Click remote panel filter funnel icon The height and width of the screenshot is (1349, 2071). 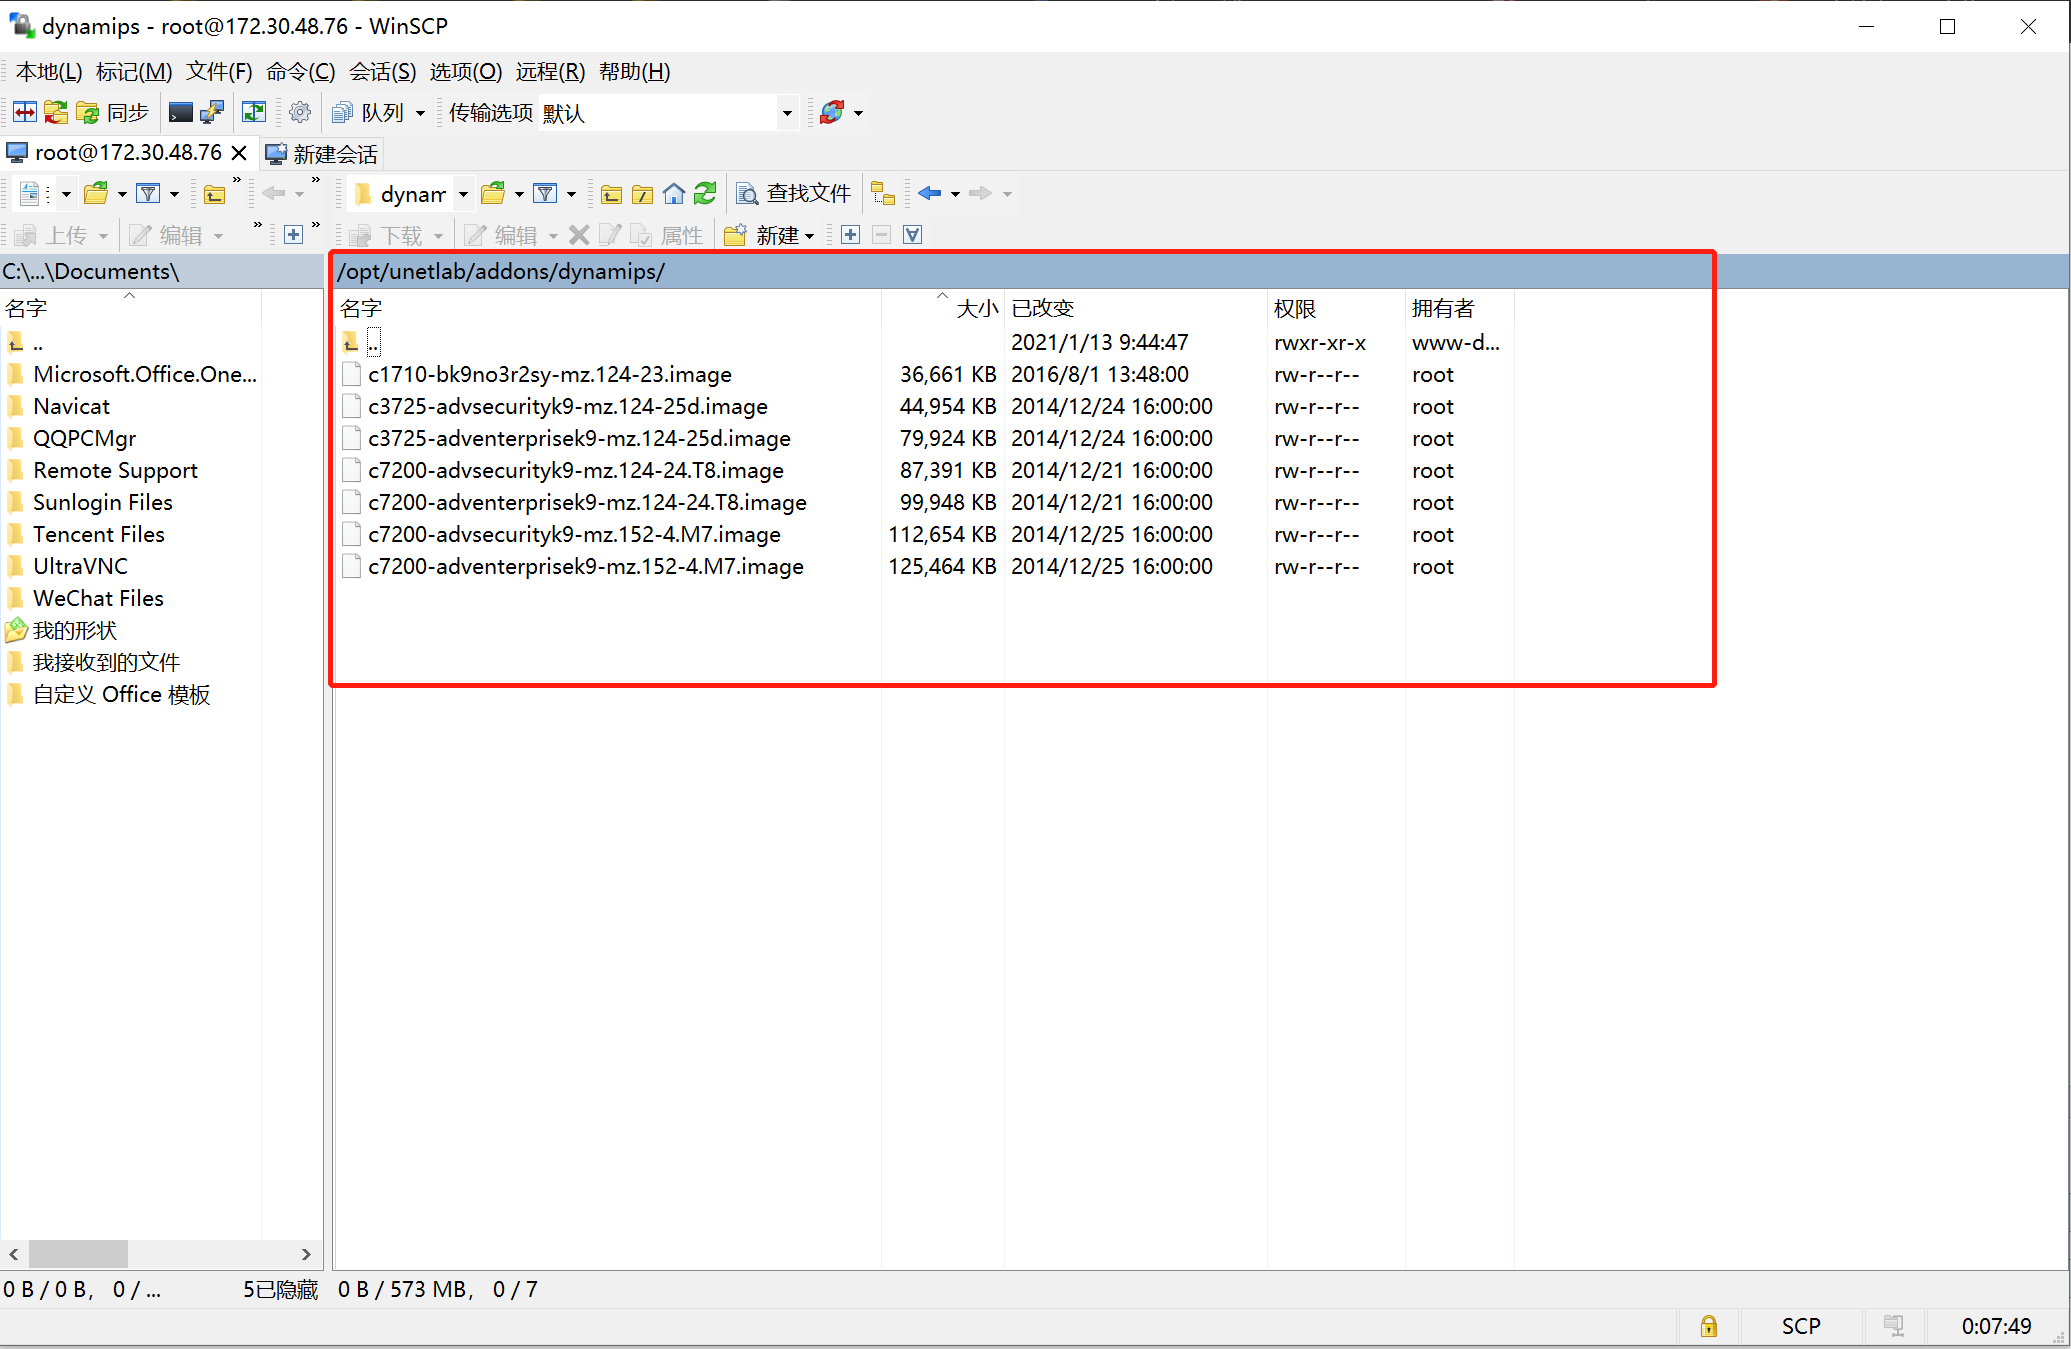[x=545, y=193]
